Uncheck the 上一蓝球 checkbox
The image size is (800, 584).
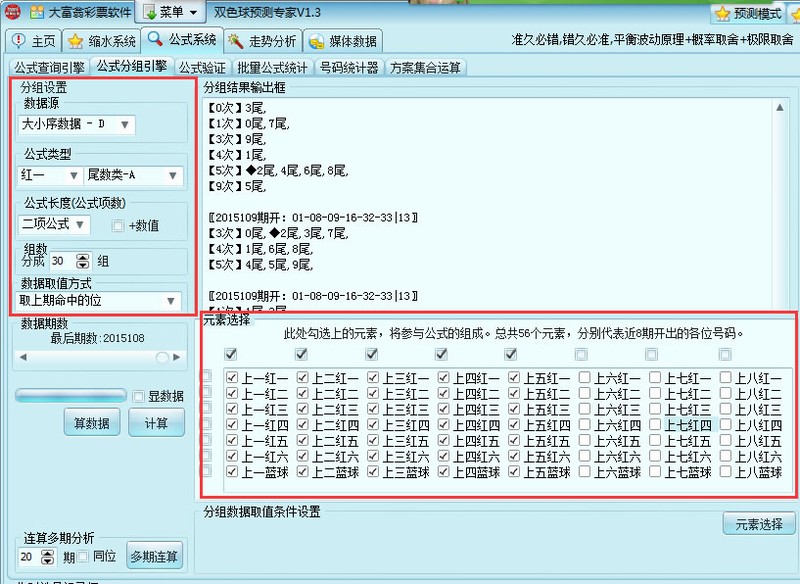(x=232, y=472)
